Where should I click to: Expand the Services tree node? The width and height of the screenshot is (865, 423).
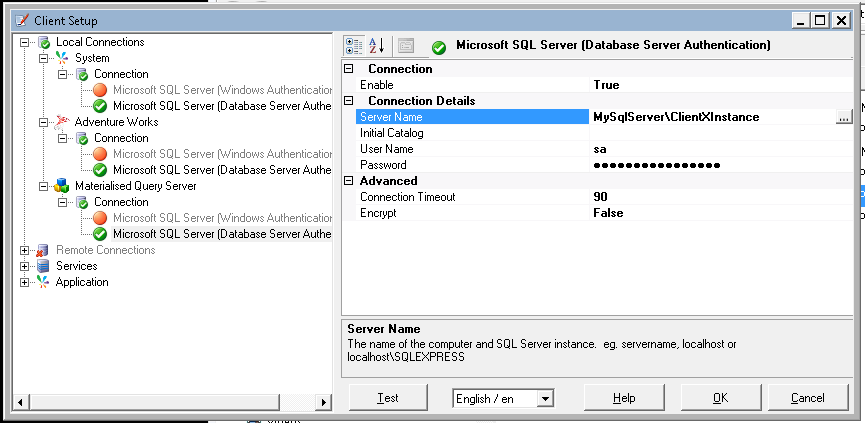24,266
